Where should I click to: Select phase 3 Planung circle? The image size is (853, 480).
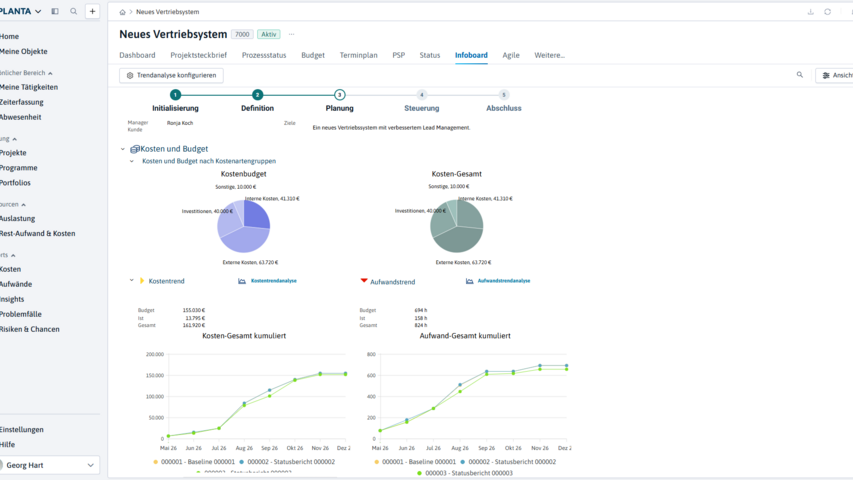point(339,95)
